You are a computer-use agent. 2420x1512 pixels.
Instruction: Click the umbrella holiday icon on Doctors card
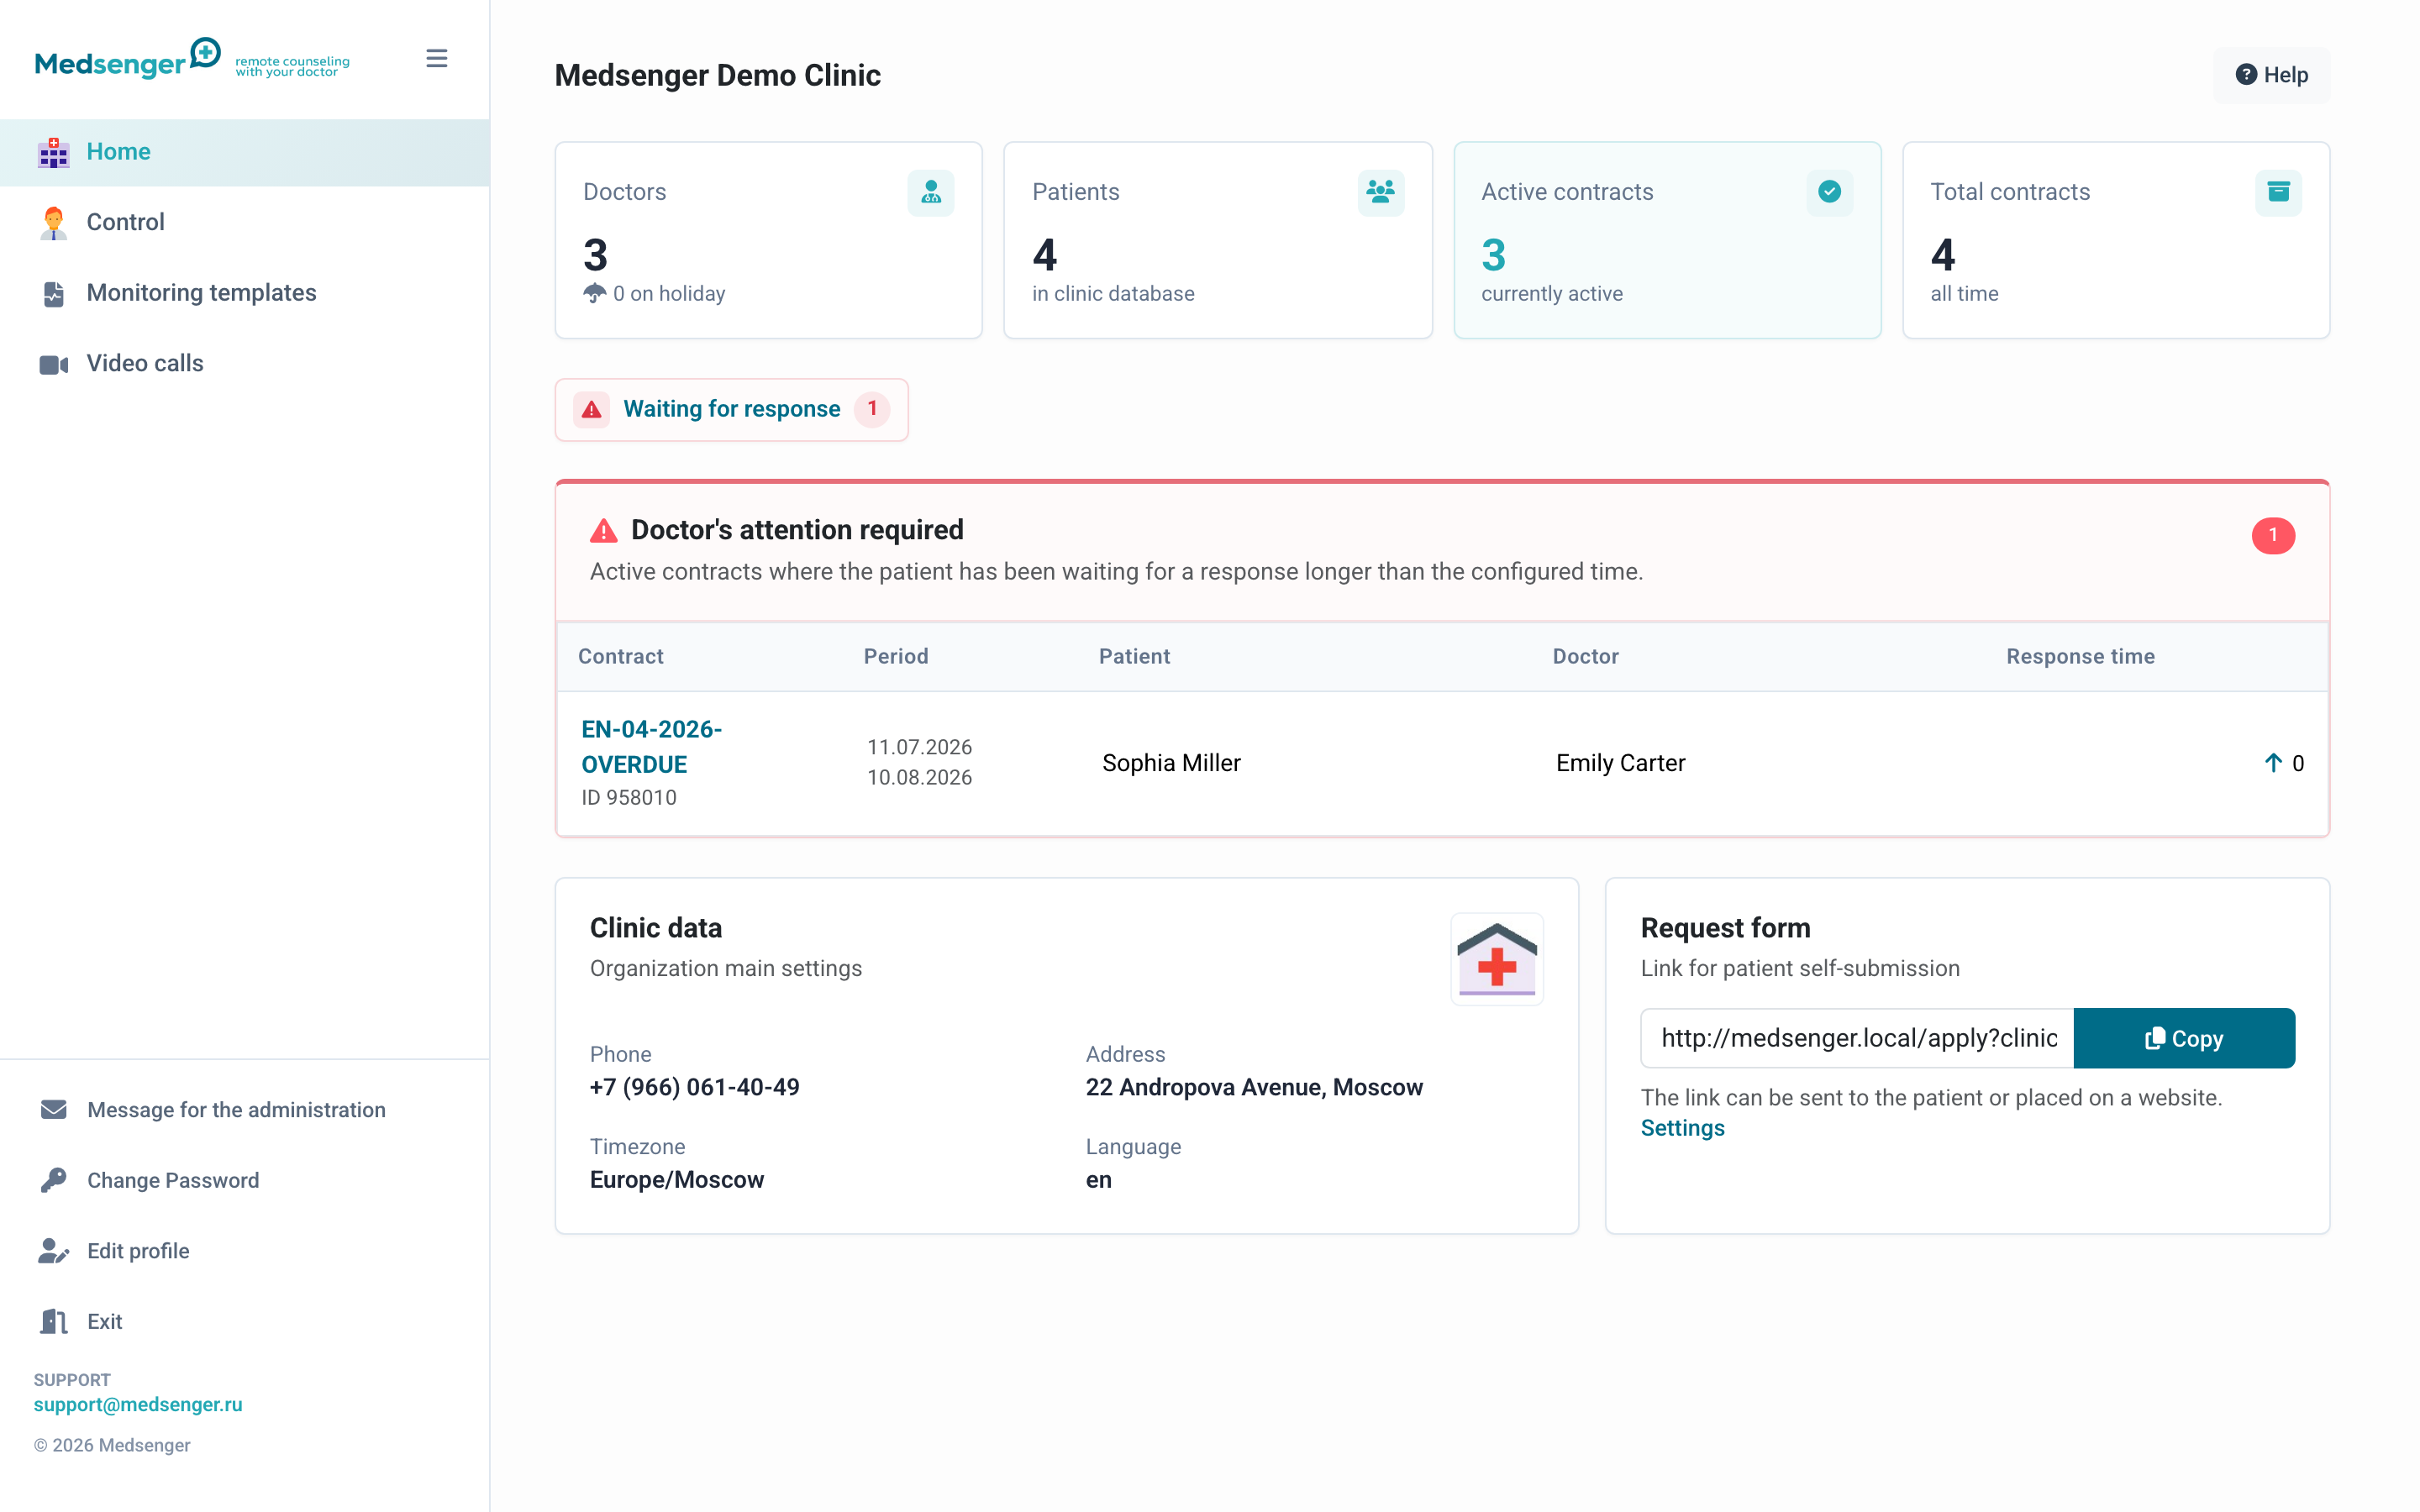coord(595,293)
